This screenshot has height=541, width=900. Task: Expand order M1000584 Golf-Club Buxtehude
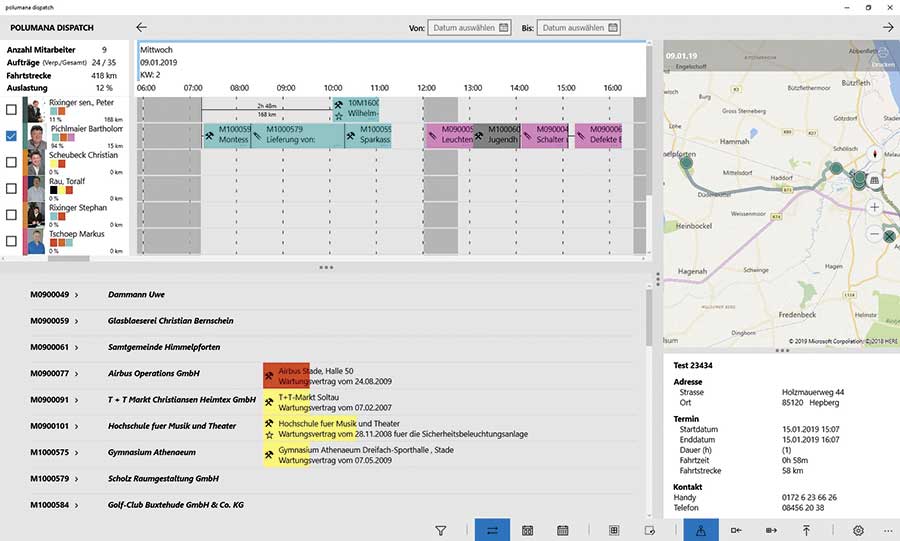click(x=76, y=505)
